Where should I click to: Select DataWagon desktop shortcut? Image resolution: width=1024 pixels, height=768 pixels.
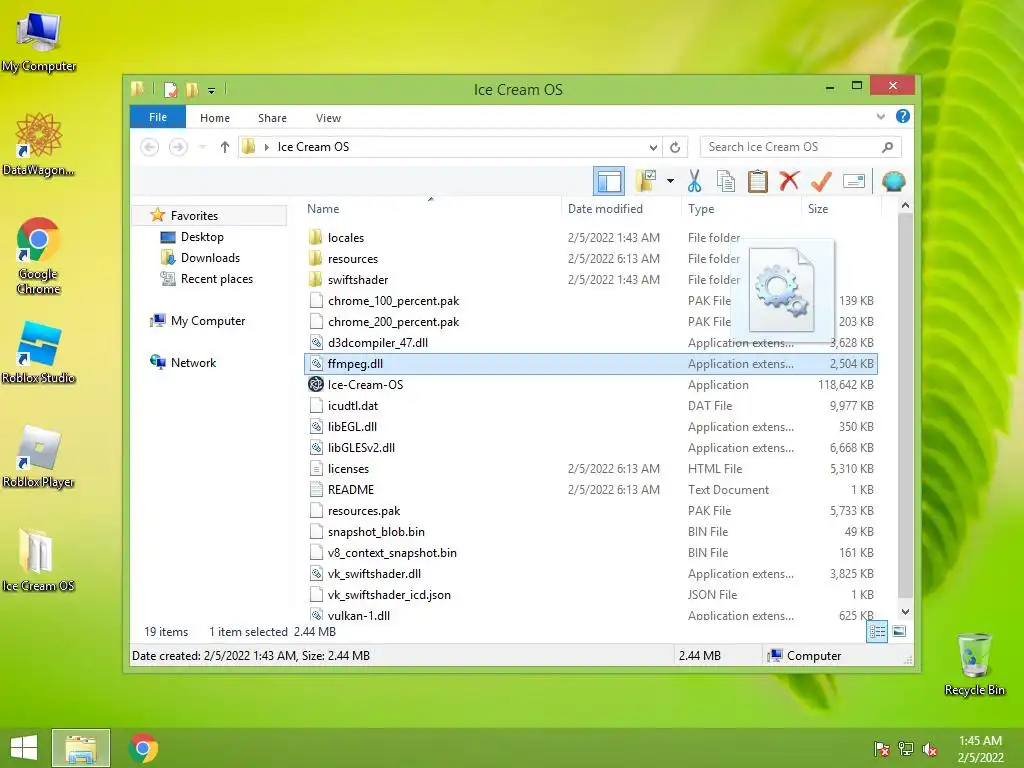click(x=39, y=144)
